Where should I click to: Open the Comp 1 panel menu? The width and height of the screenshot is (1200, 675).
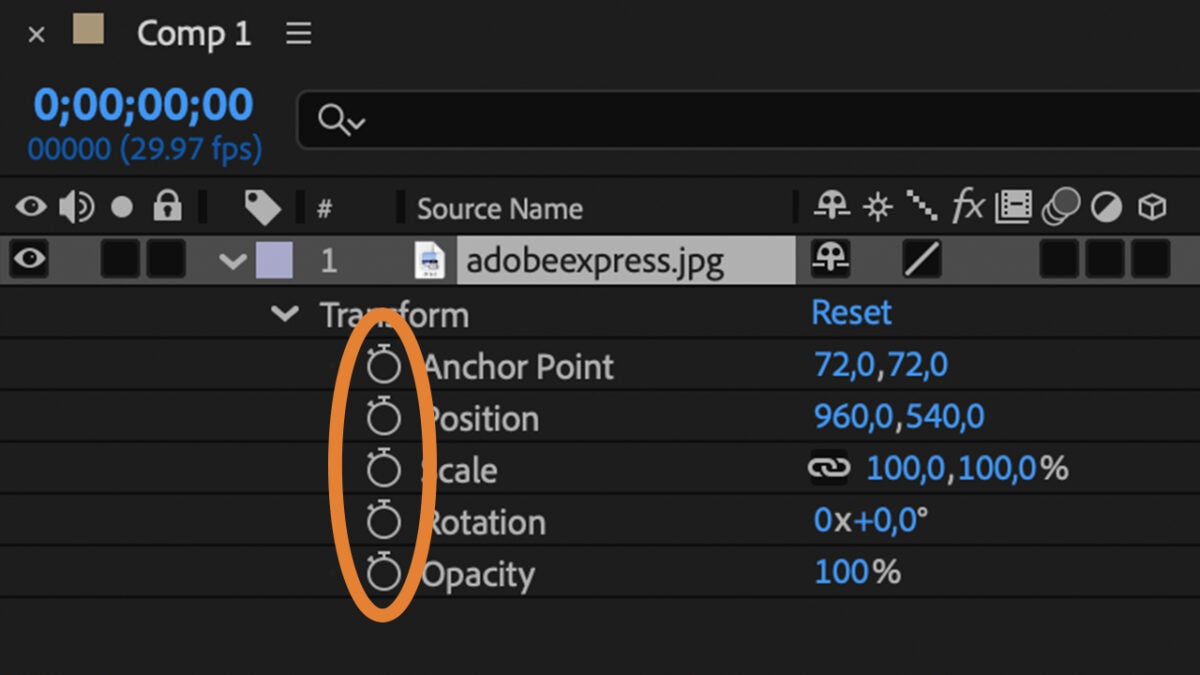pos(298,34)
